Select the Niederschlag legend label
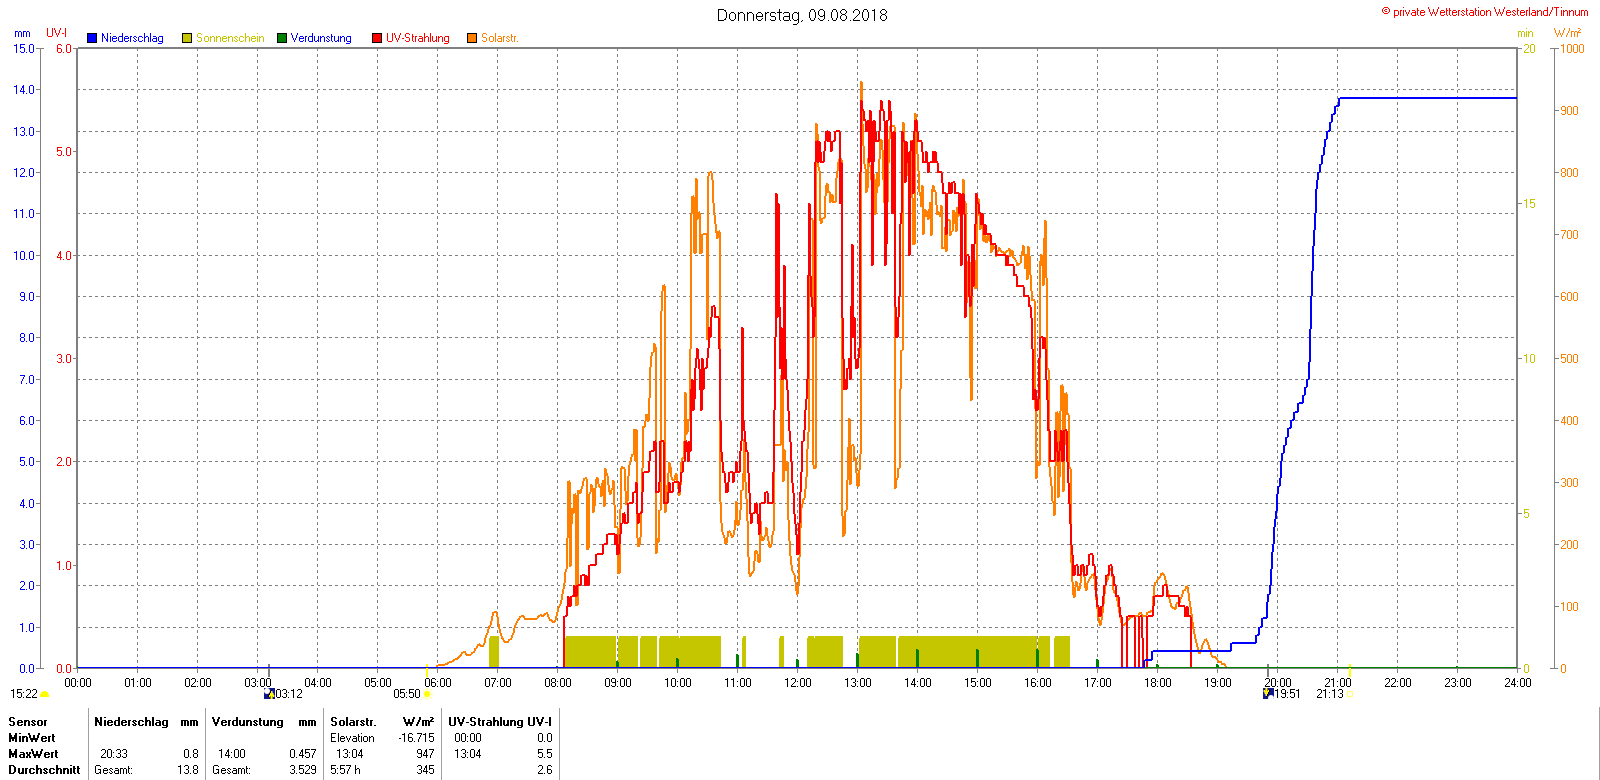Viewport: 1600px width, 780px height. coord(132,38)
